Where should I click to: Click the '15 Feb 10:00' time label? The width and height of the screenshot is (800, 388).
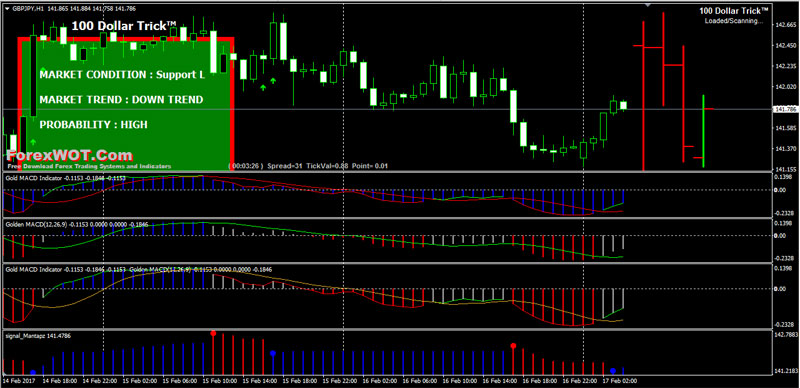pyautogui.click(x=220, y=381)
